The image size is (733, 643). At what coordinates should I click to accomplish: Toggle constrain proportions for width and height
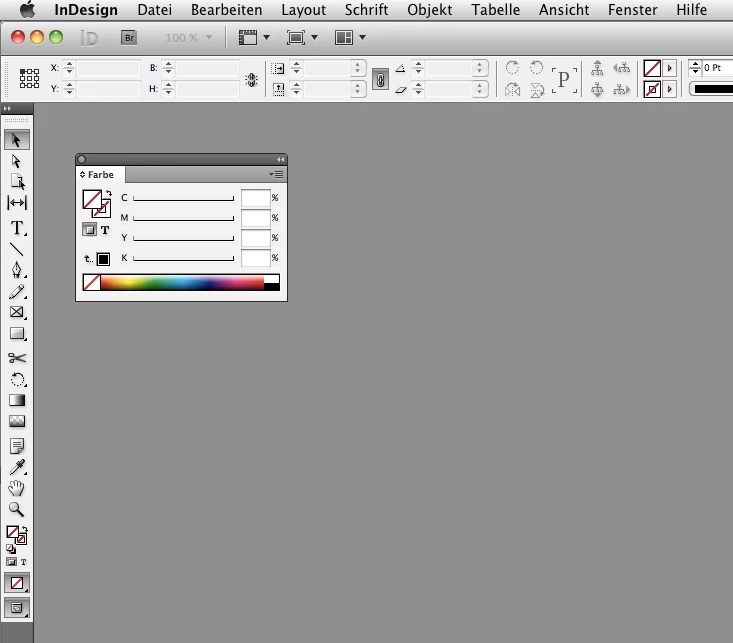click(x=252, y=79)
